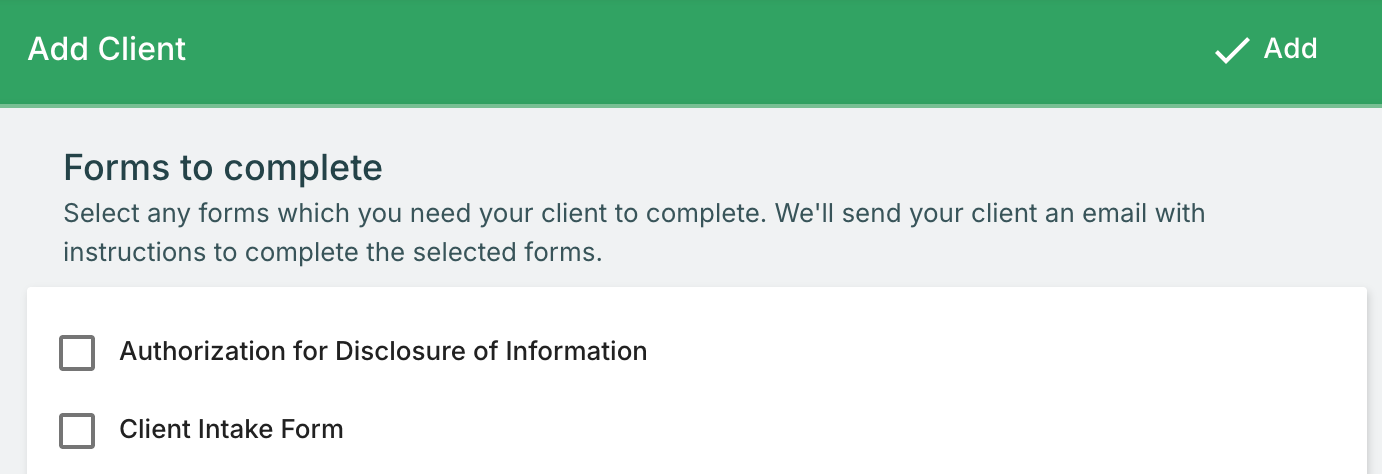Click the Forms to complete heading
Image resolution: width=1382 pixels, height=474 pixels.
click(223, 168)
